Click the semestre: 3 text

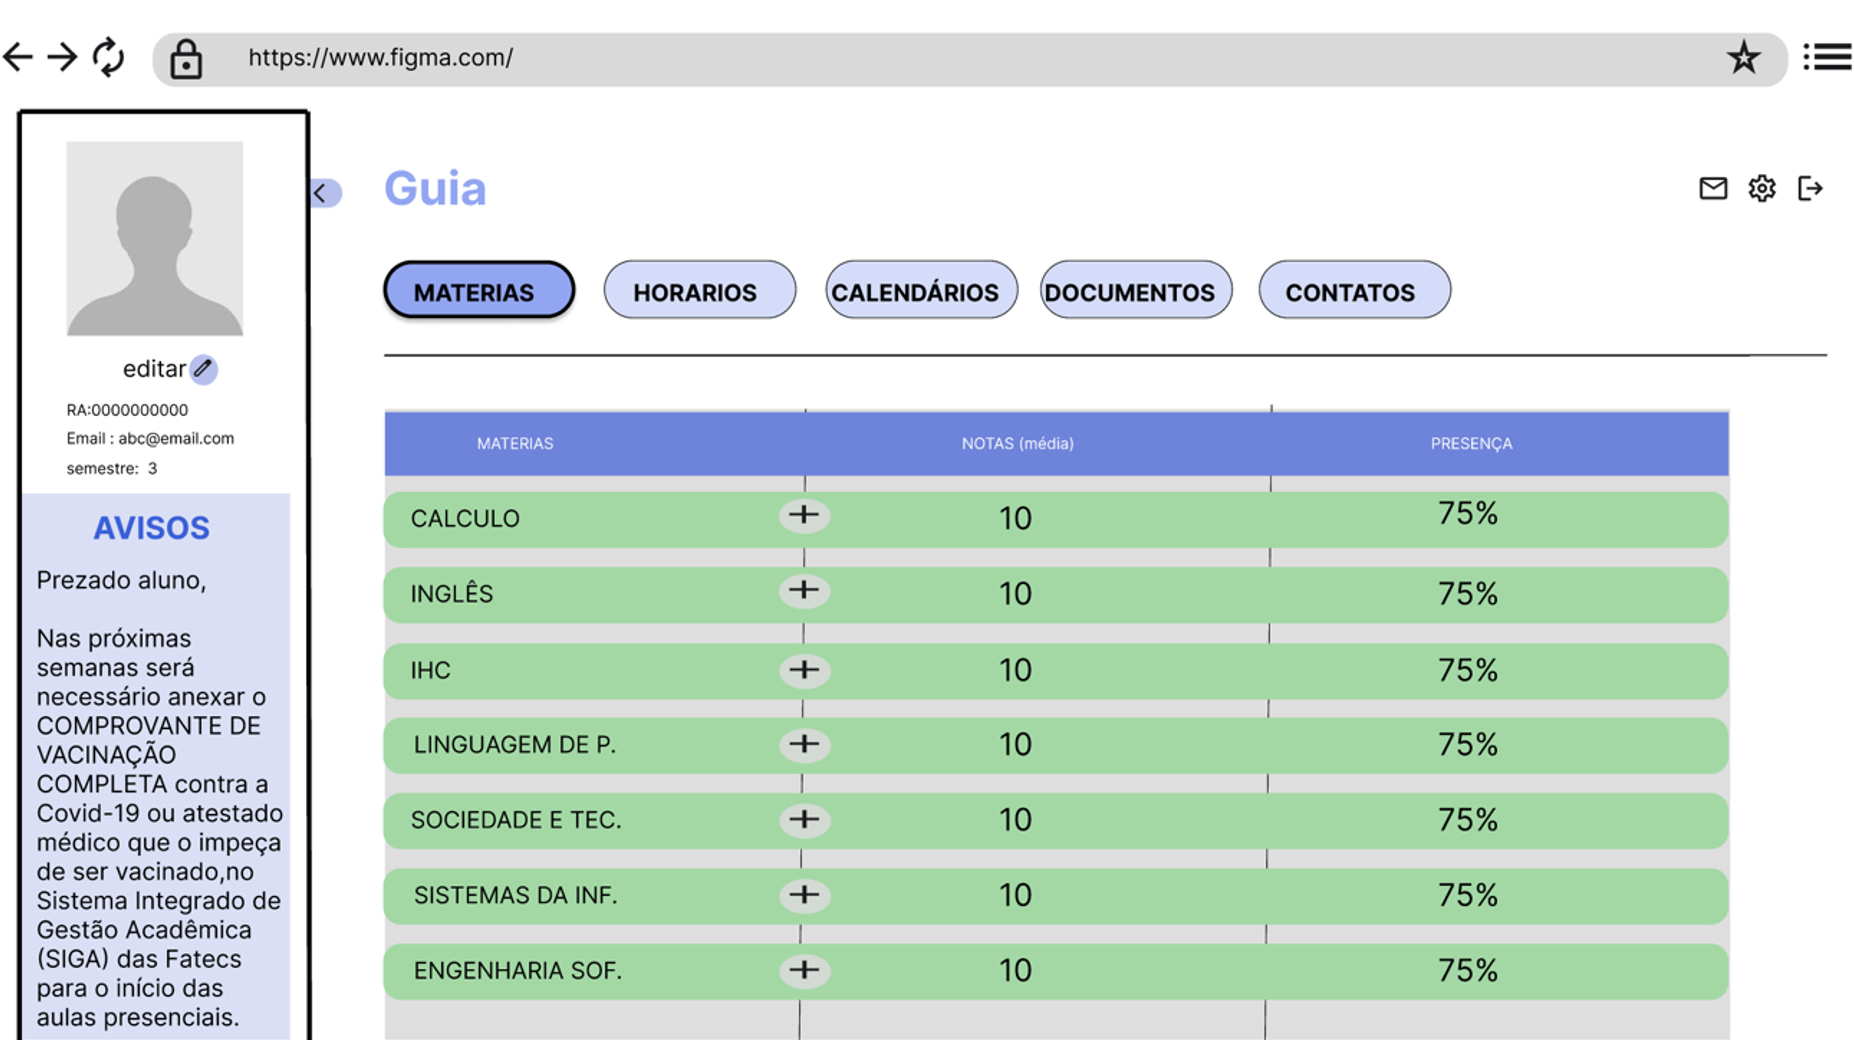coord(112,468)
